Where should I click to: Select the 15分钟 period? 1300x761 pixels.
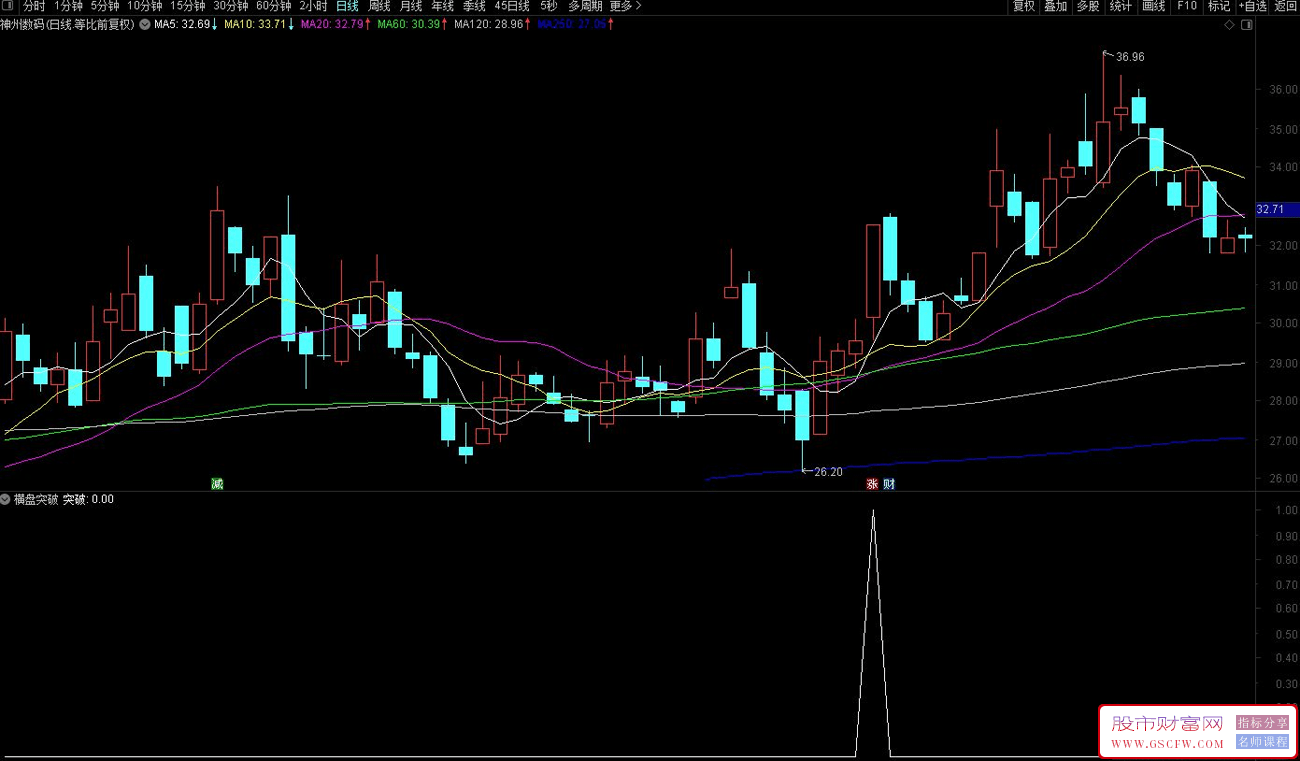click(187, 6)
